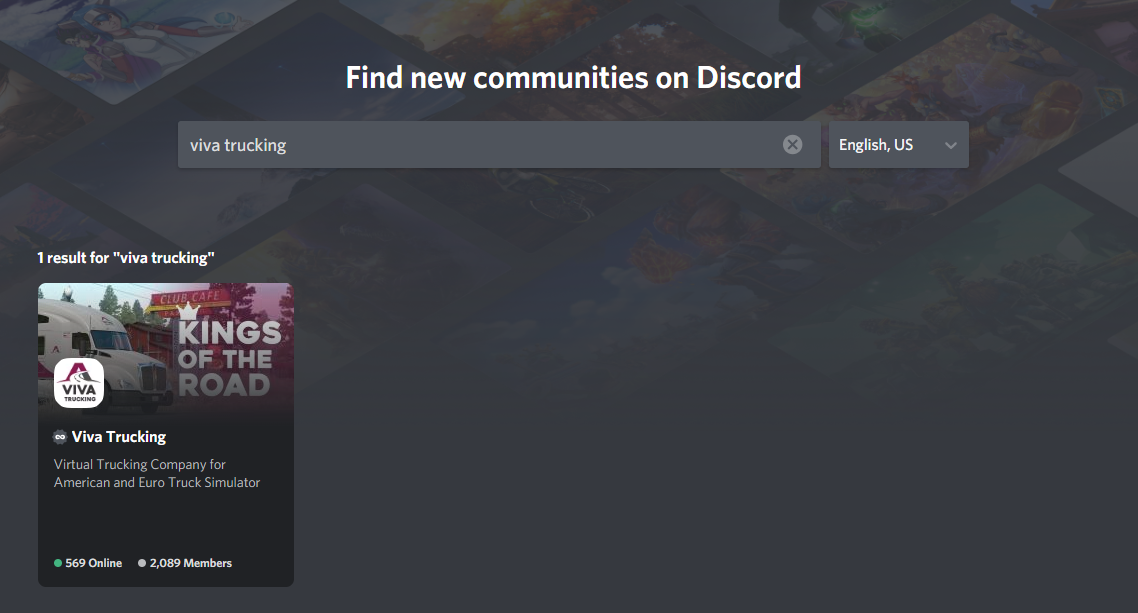Click the crown icon on the banner

[189, 311]
